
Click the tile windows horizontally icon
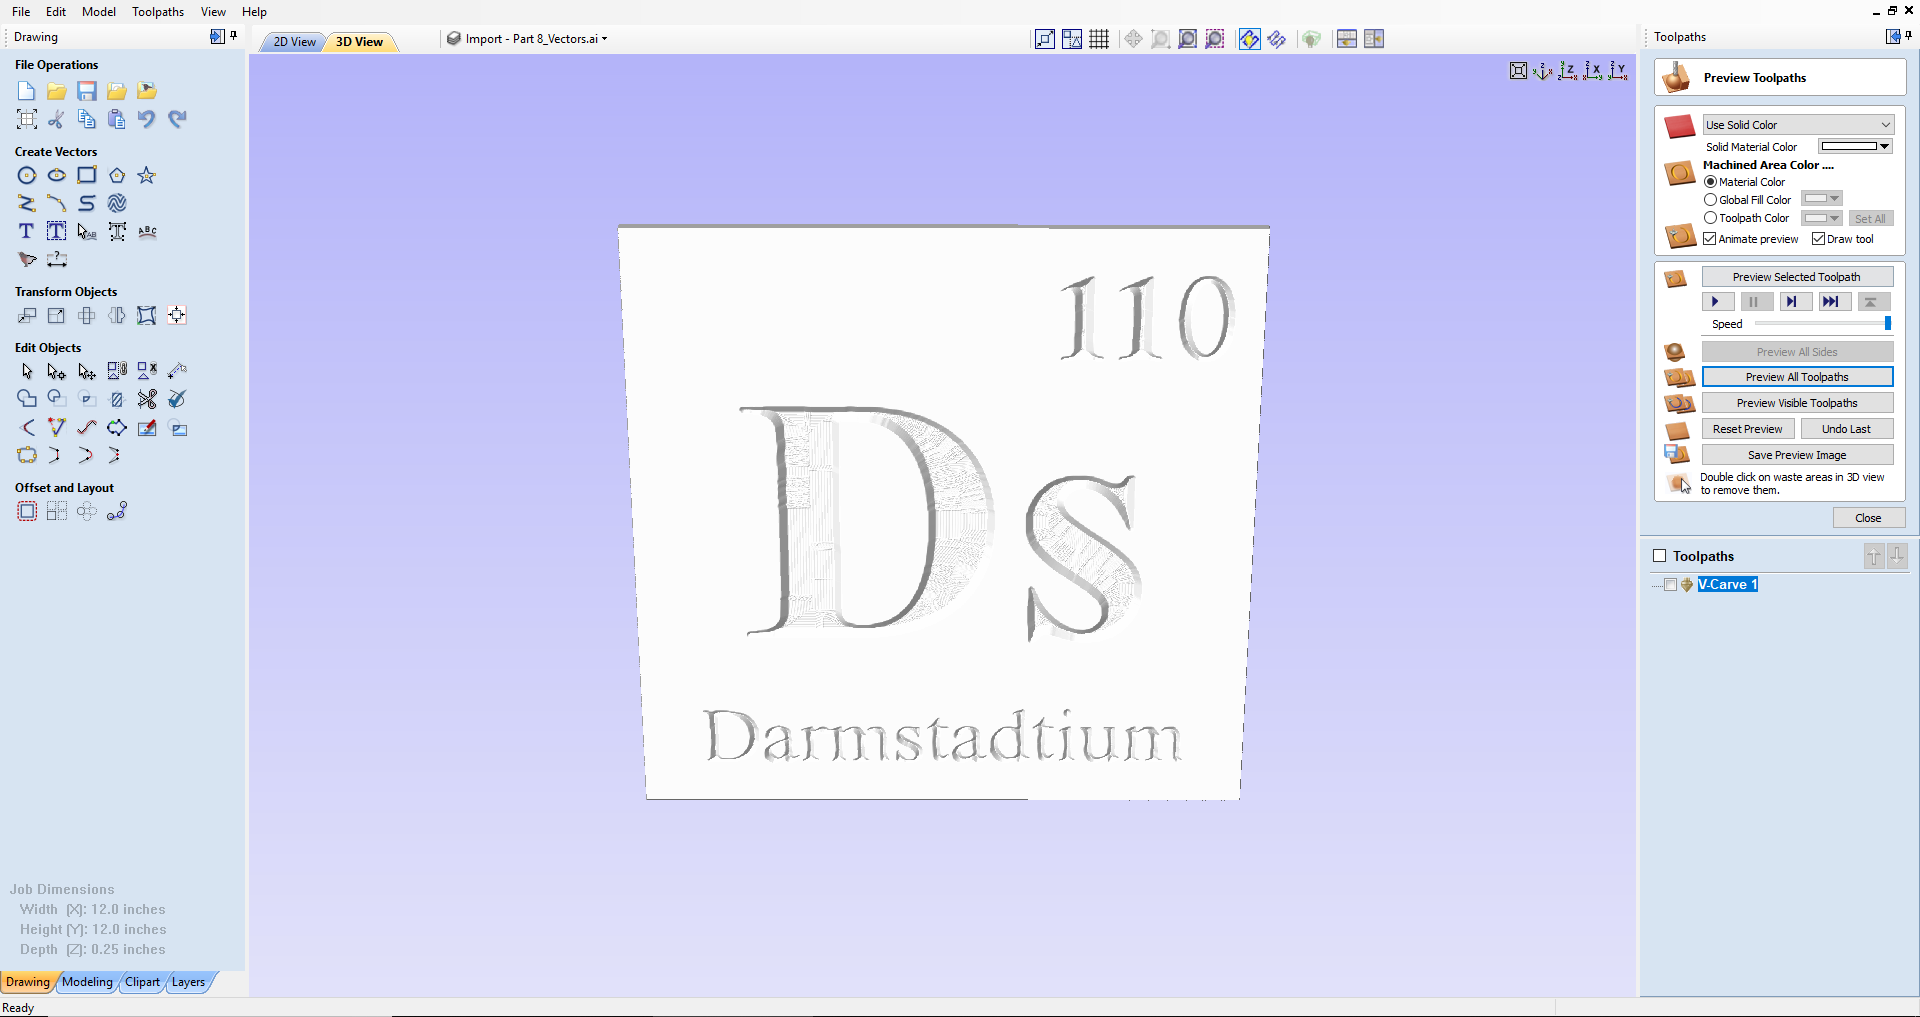[1347, 39]
